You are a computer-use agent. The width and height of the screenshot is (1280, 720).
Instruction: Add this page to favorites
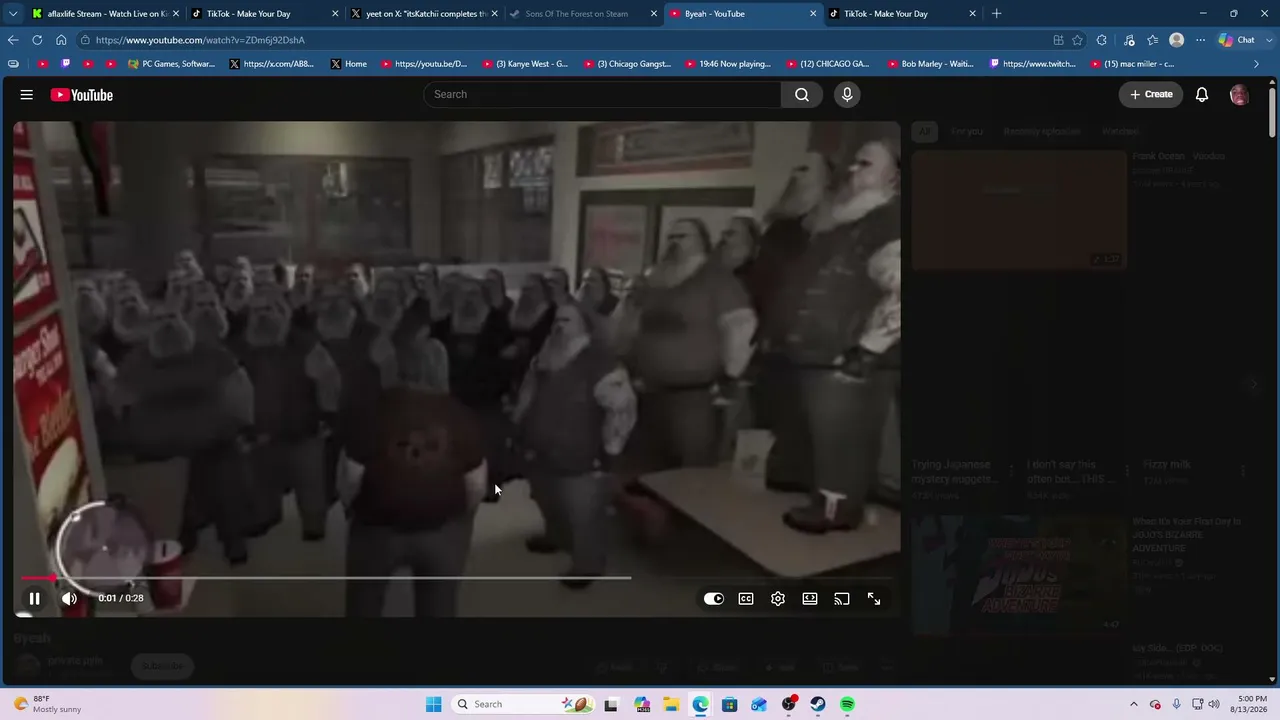[x=1077, y=40]
